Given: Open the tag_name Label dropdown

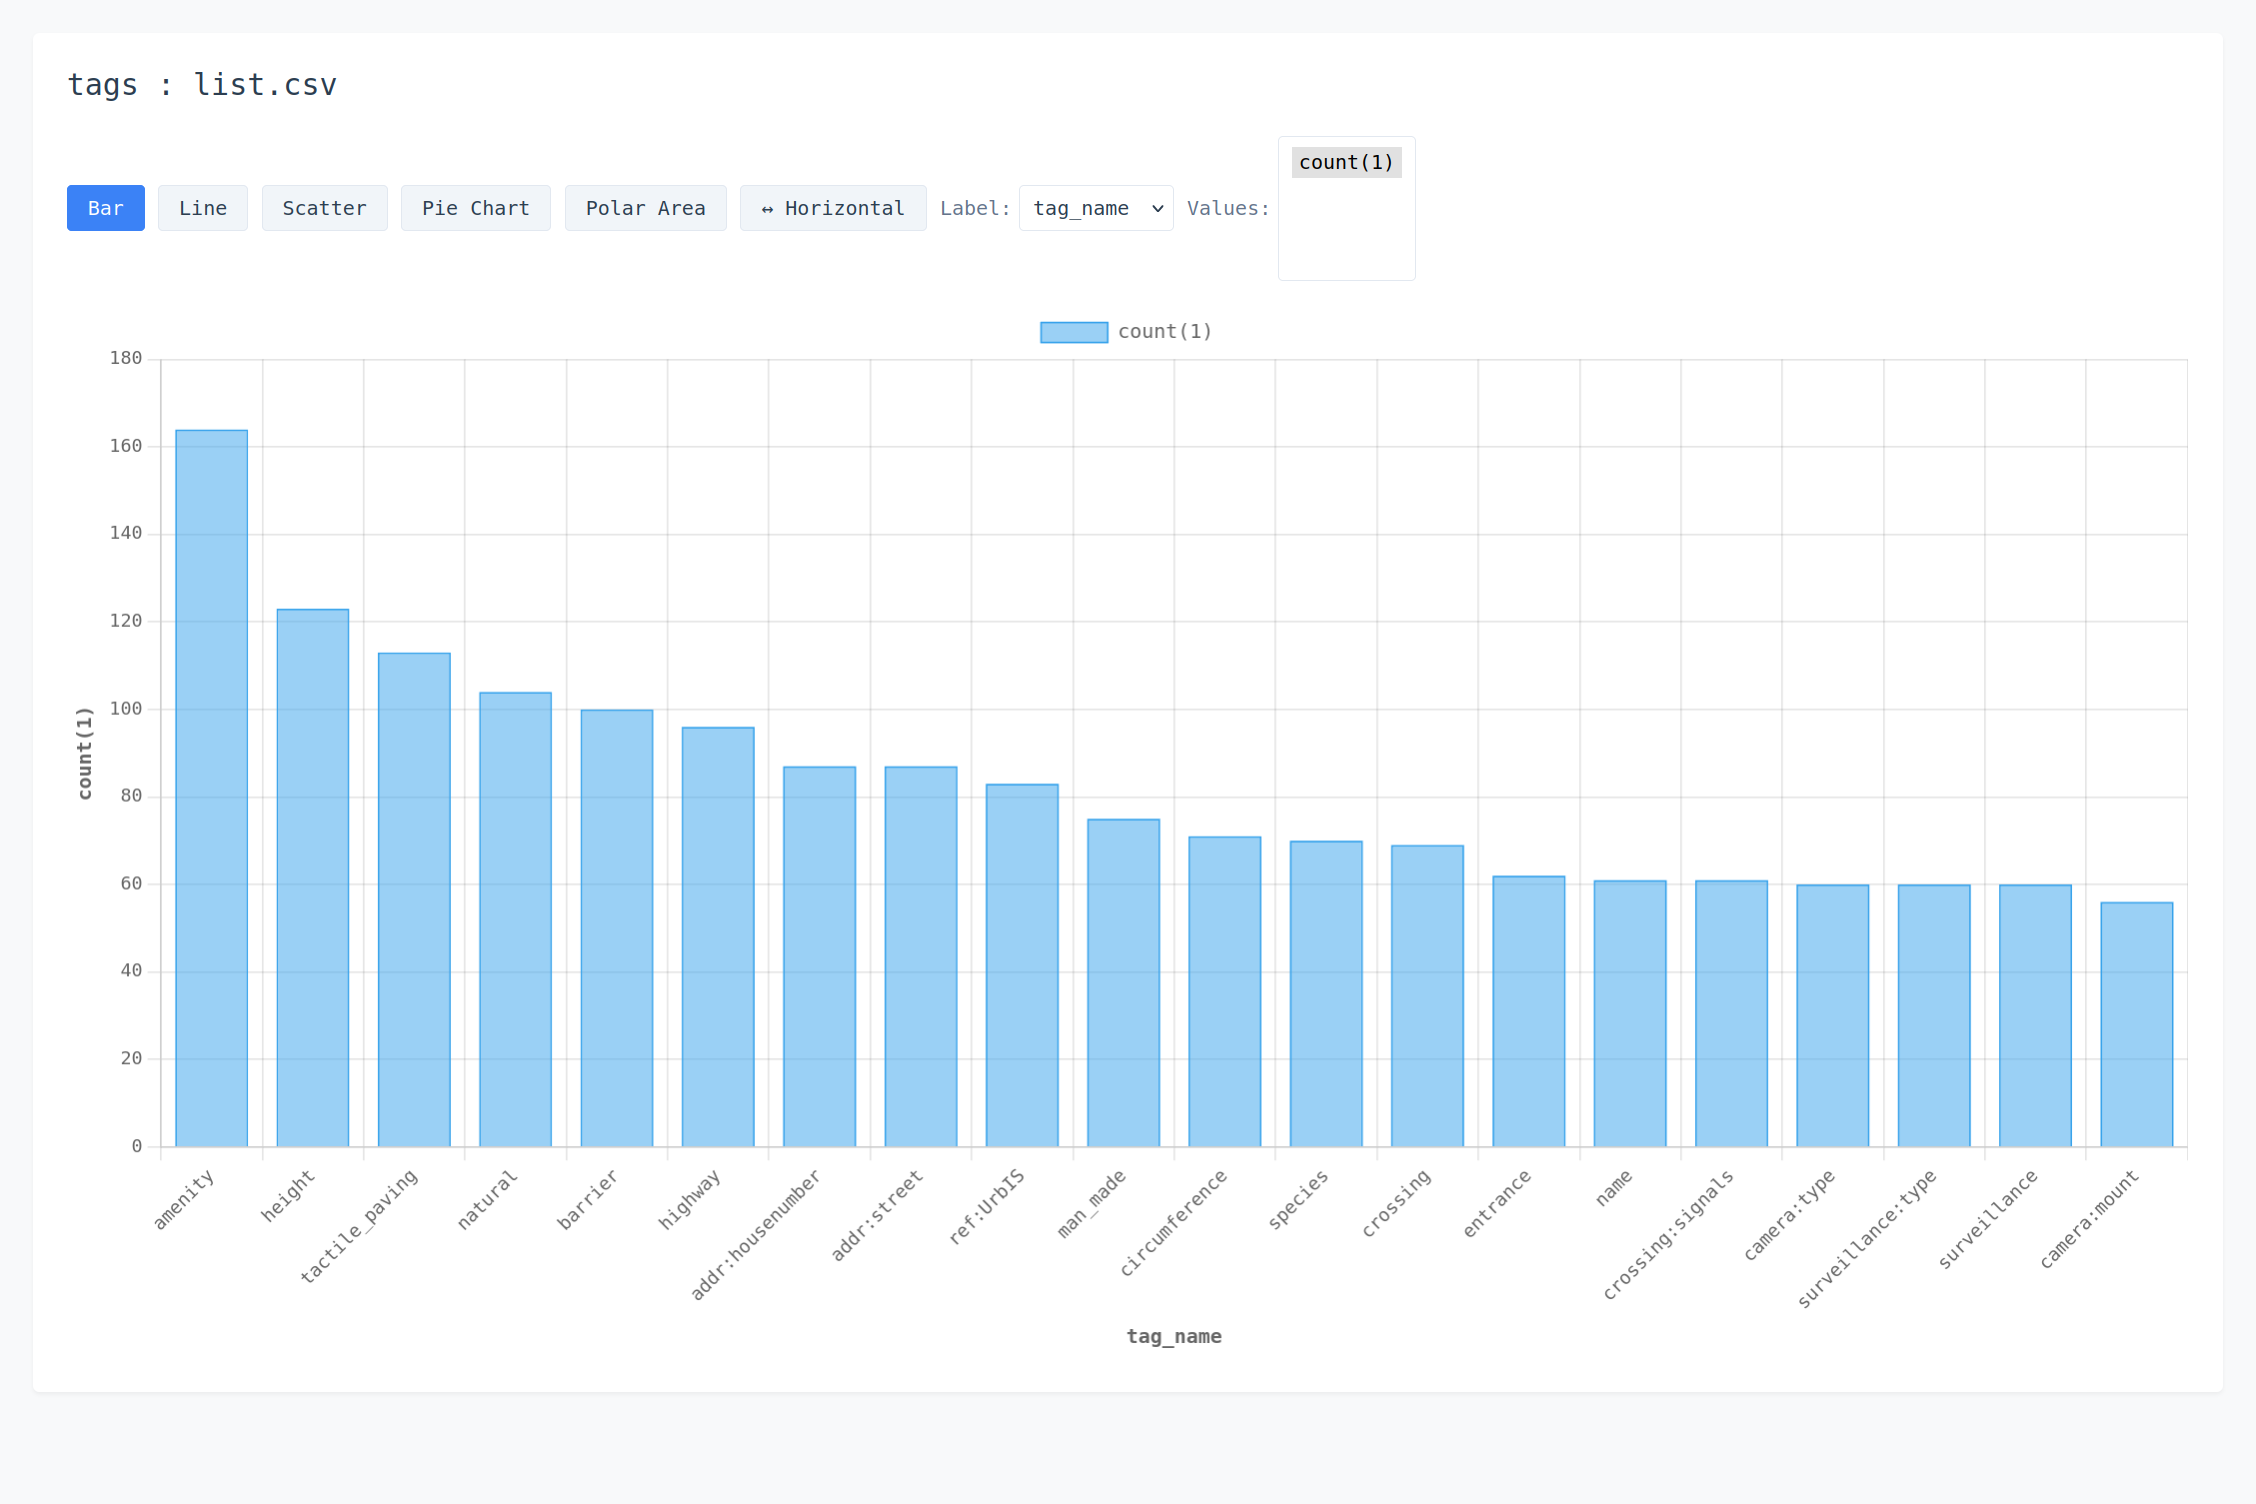Looking at the screenshot, I should 1096,208.
